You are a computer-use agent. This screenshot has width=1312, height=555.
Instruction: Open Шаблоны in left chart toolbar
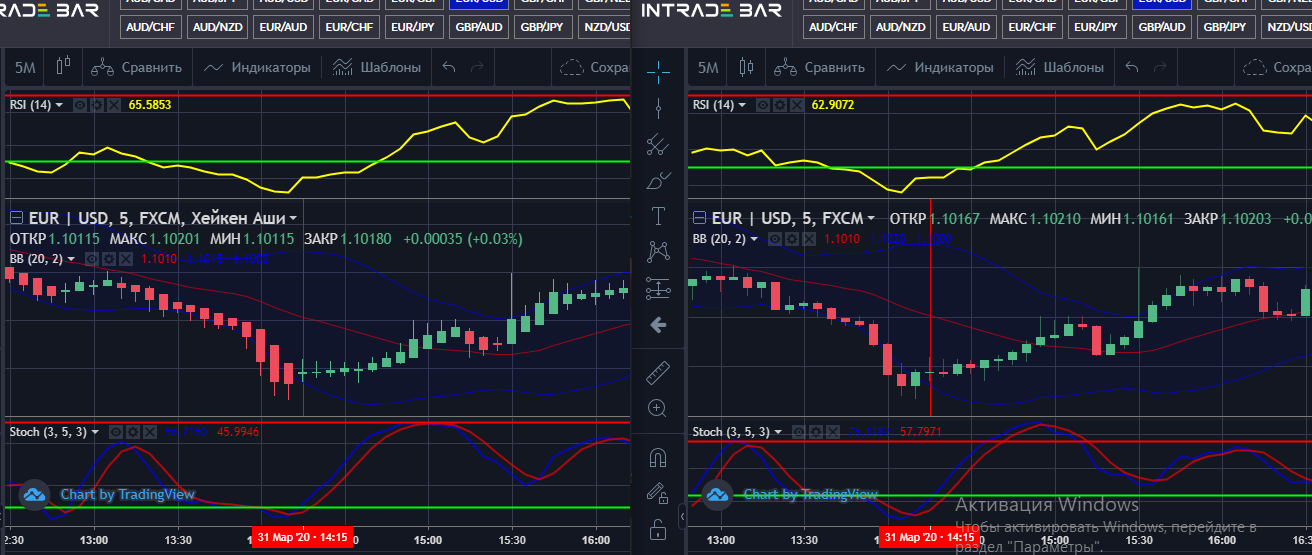click(376, 68)
